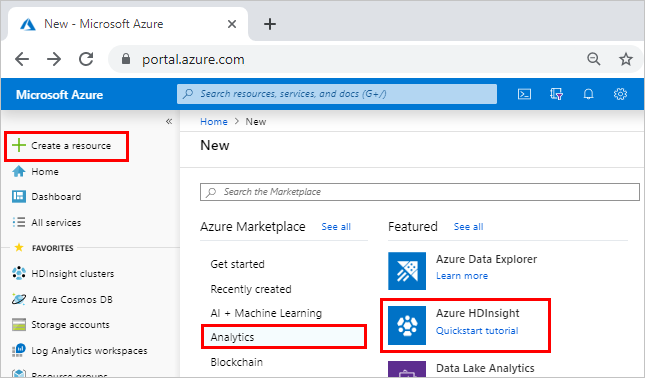Click See all next to Azure Marketplace

coord(336,227)
